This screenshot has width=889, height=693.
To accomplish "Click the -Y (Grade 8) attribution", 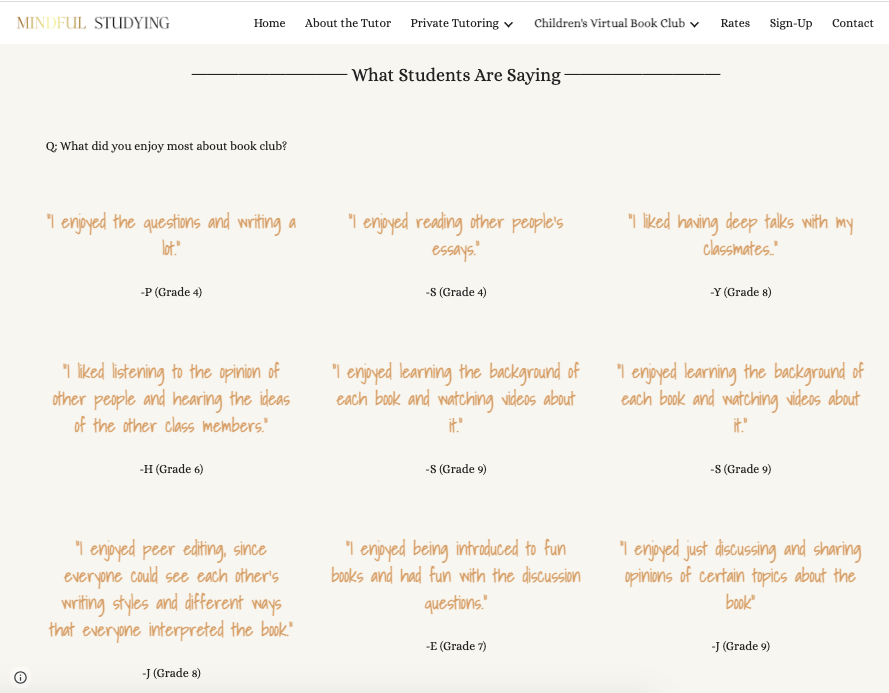I will tap(740, 292).
